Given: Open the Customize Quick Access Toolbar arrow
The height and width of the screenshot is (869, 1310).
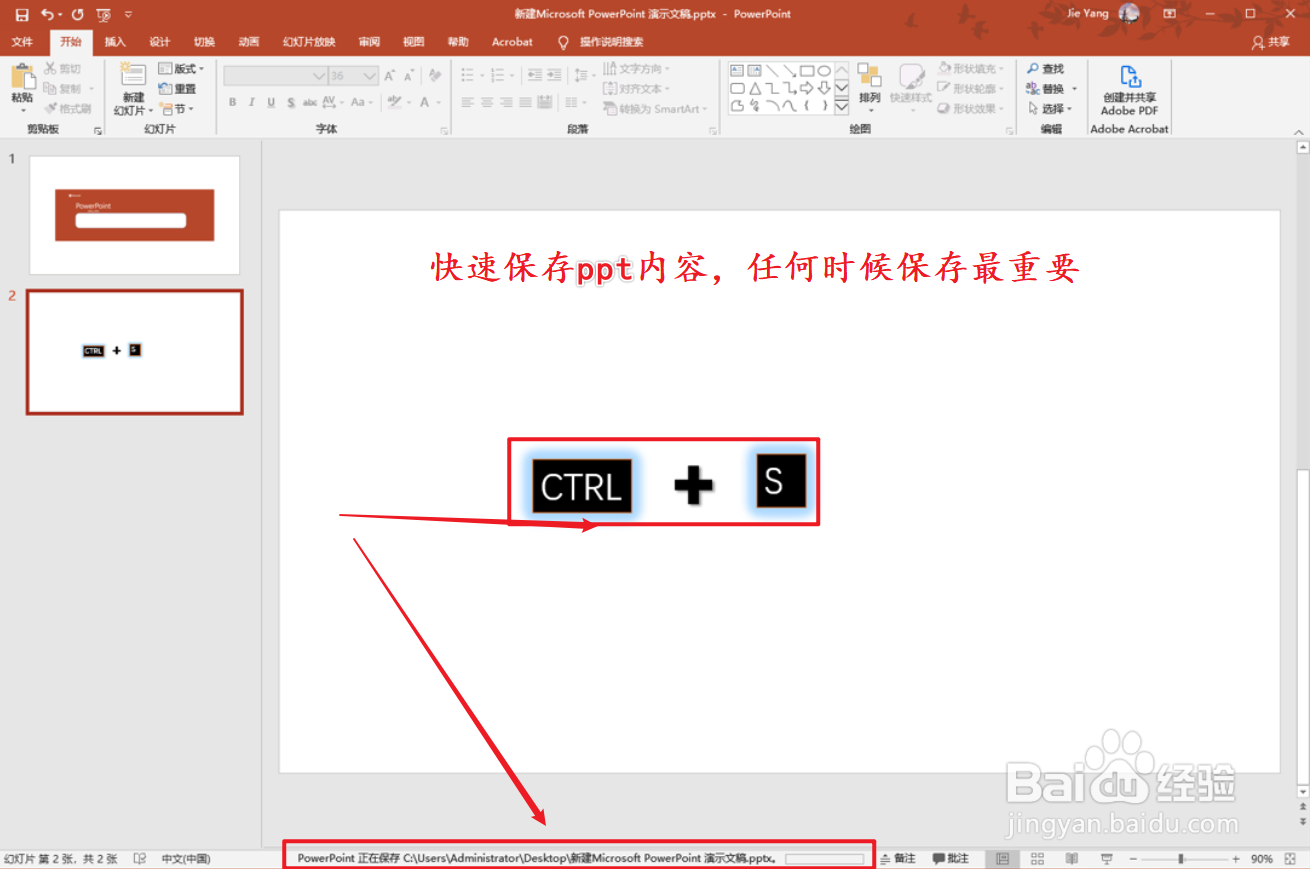Looking at the screenshot, I should pyautogui.click(x=128, y=14).
